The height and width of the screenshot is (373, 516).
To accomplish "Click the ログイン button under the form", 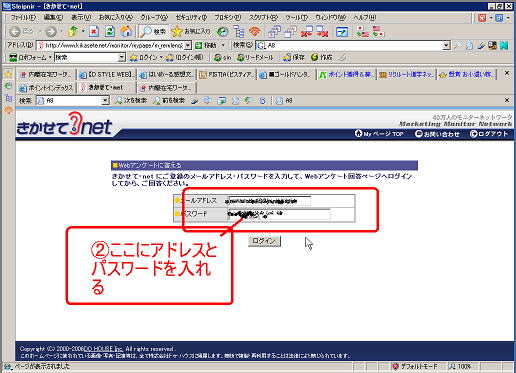I will (264, 241).
